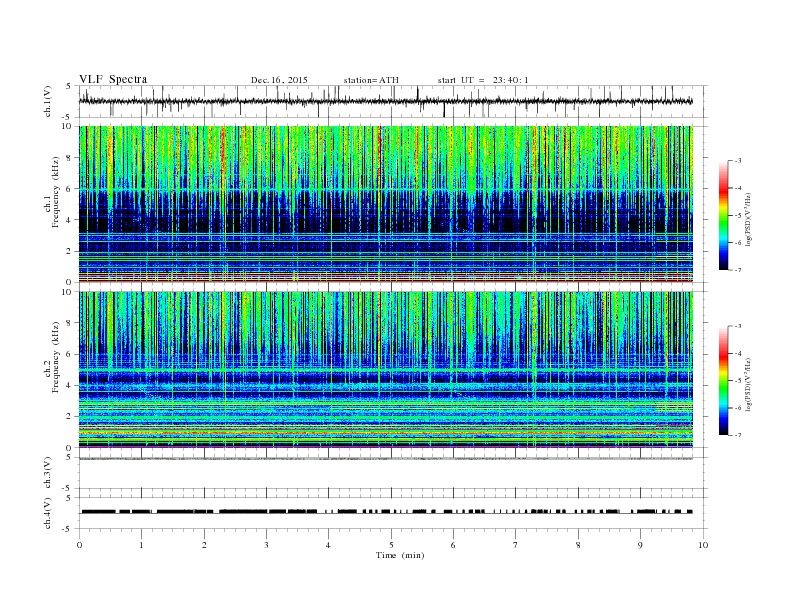Click the ch.2 spectrogram color scale bar
792x612 pixels.
pyautogui.click(x=723, y=380)
